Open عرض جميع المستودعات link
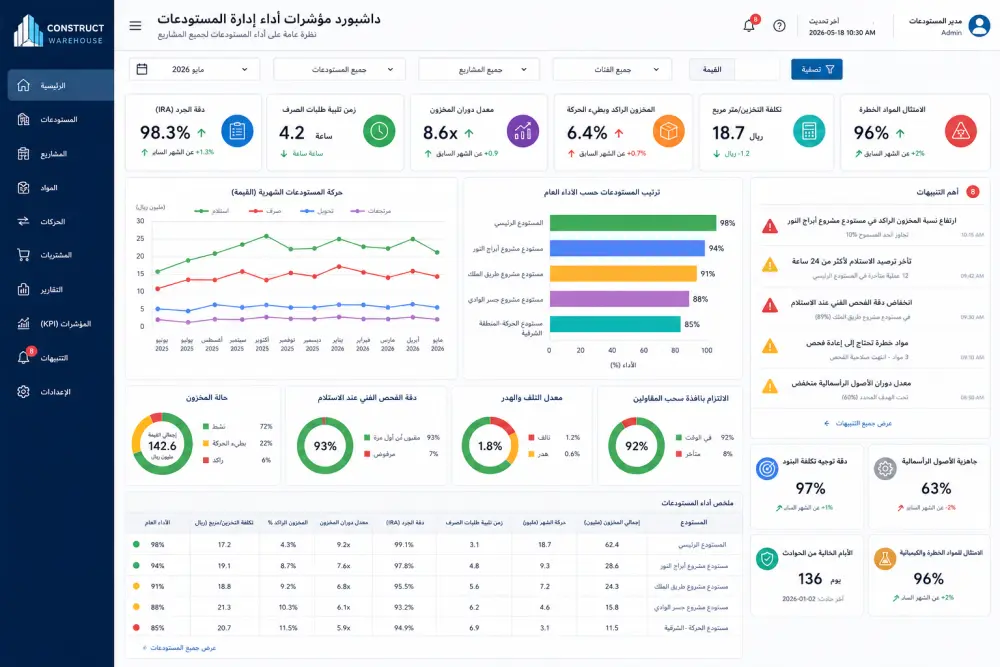 180,648
